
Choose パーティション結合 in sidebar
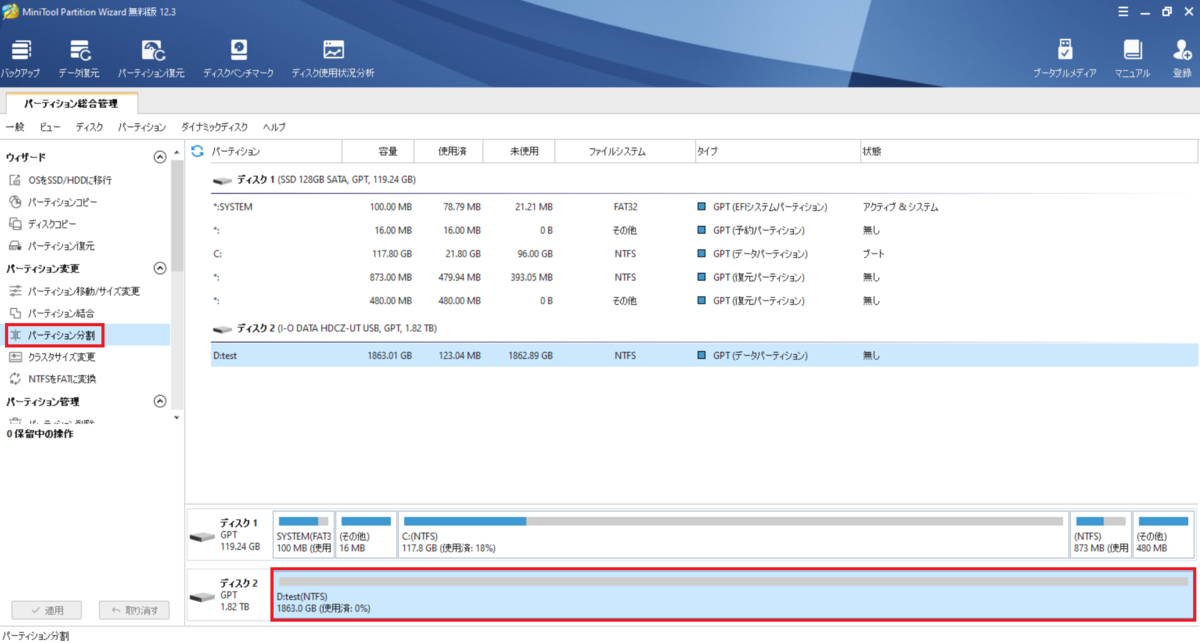pos(51,313)
